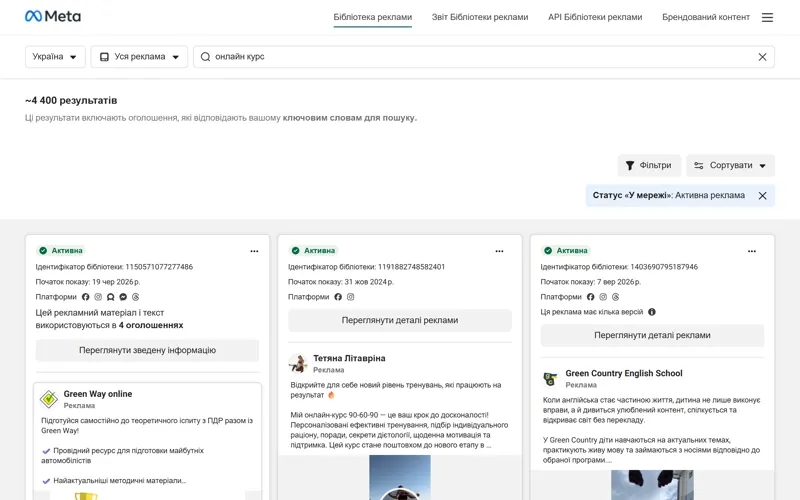
Task: Click the funnel icon in the Фільтри button
Action: coord(630,165)
